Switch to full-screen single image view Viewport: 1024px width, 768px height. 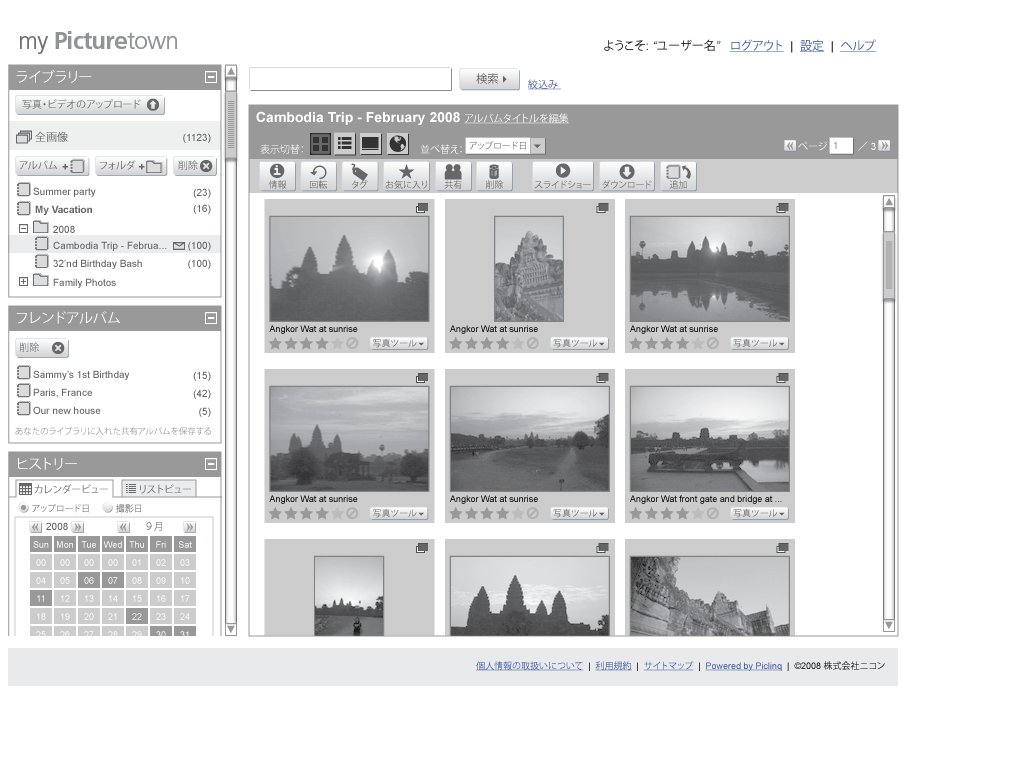point(370,144)
